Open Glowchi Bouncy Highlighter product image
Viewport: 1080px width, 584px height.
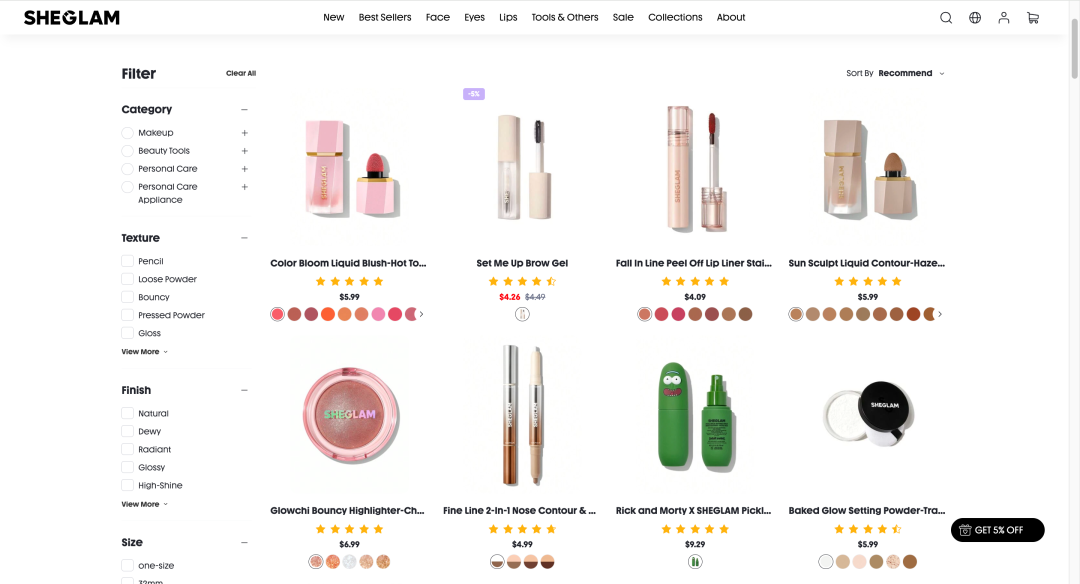[350, 415]
